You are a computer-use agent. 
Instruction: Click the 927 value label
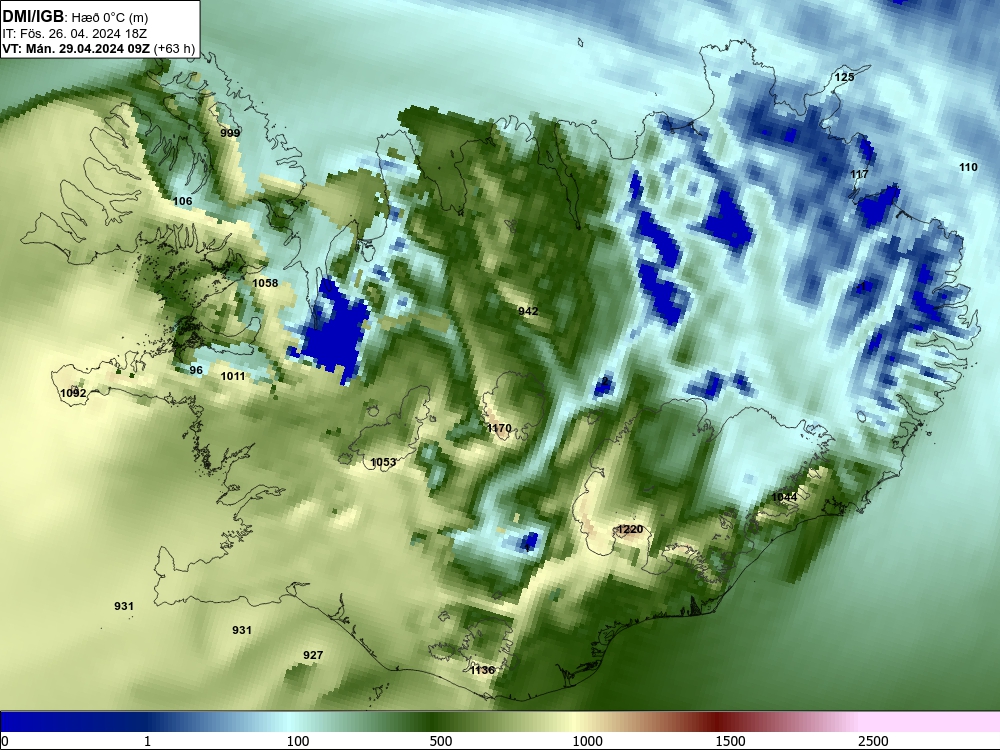click(x=313, y=655)
